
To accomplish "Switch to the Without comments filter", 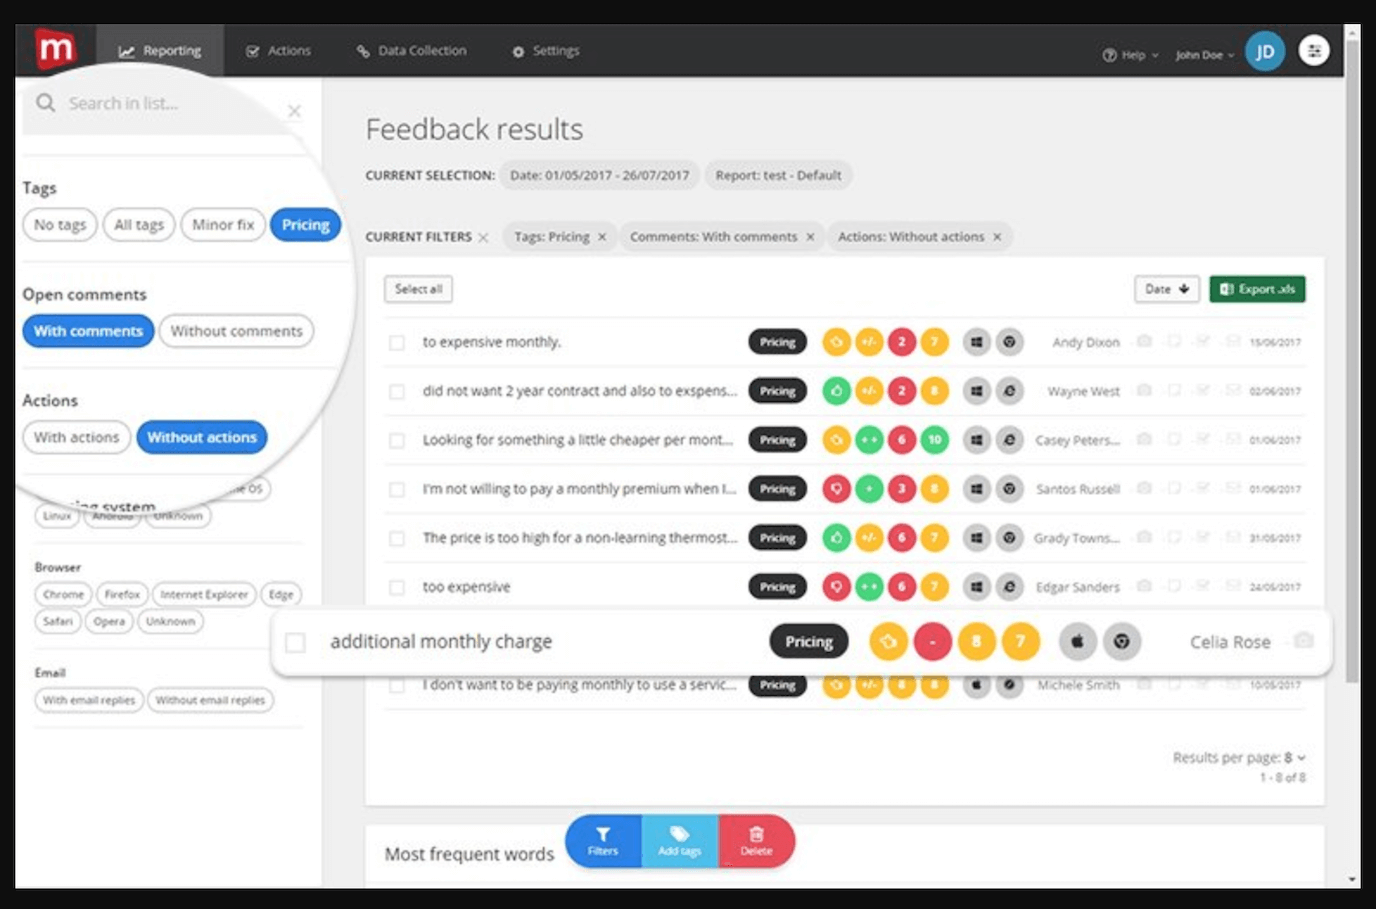I will 236,331.
